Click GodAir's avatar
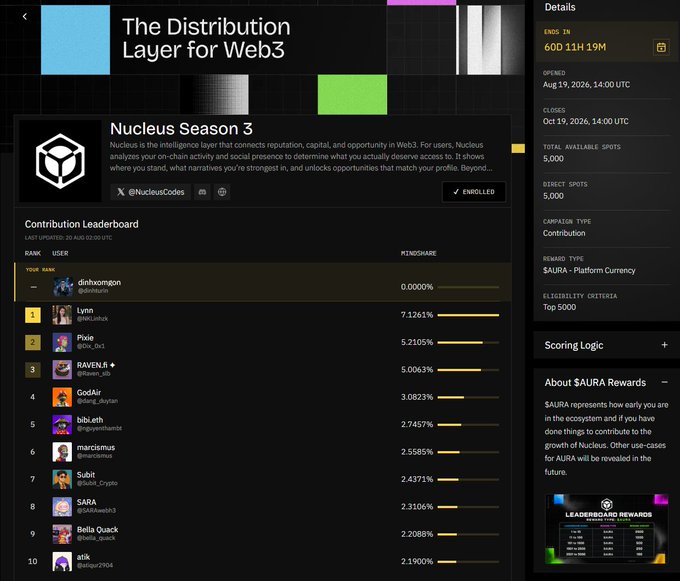Viewport: 680px width, 581px height. (62, 397)
